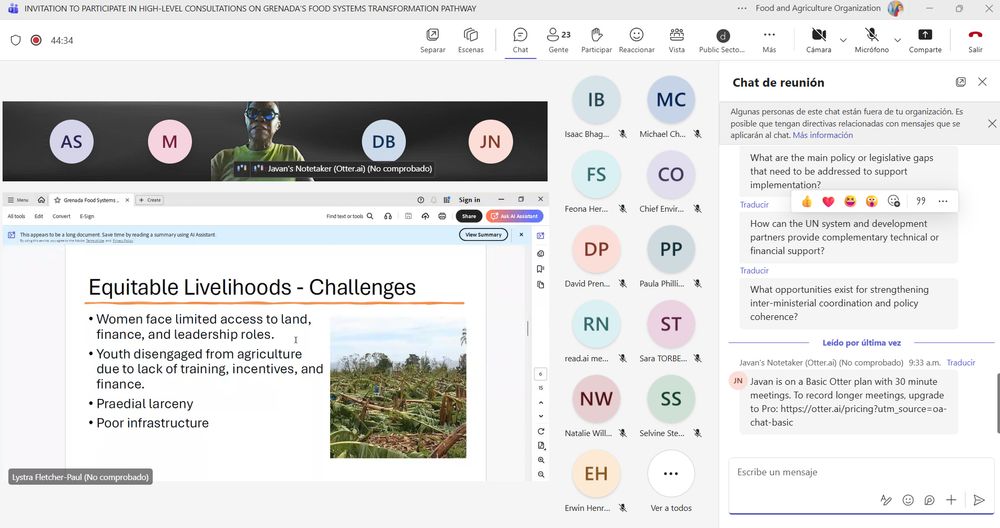The width and height of the screenshot is (1000, 528).
Task: Click the shield privacy icon
Action: pyautogui.click(x=16, y=40)
